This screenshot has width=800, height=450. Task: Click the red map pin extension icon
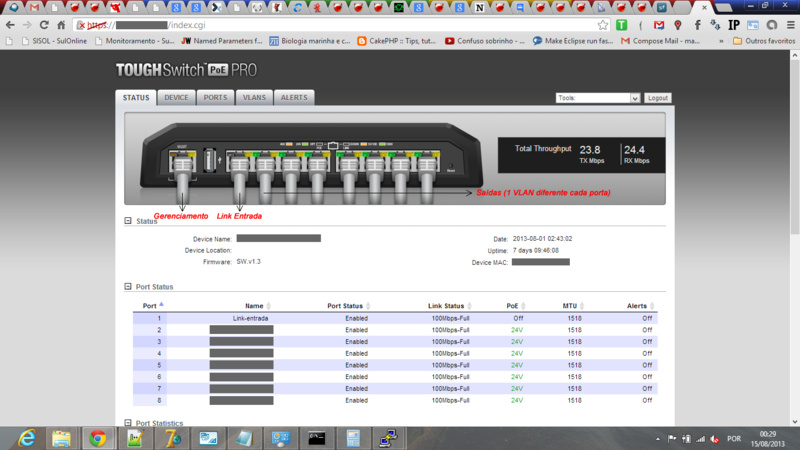[x=678, y=25]
